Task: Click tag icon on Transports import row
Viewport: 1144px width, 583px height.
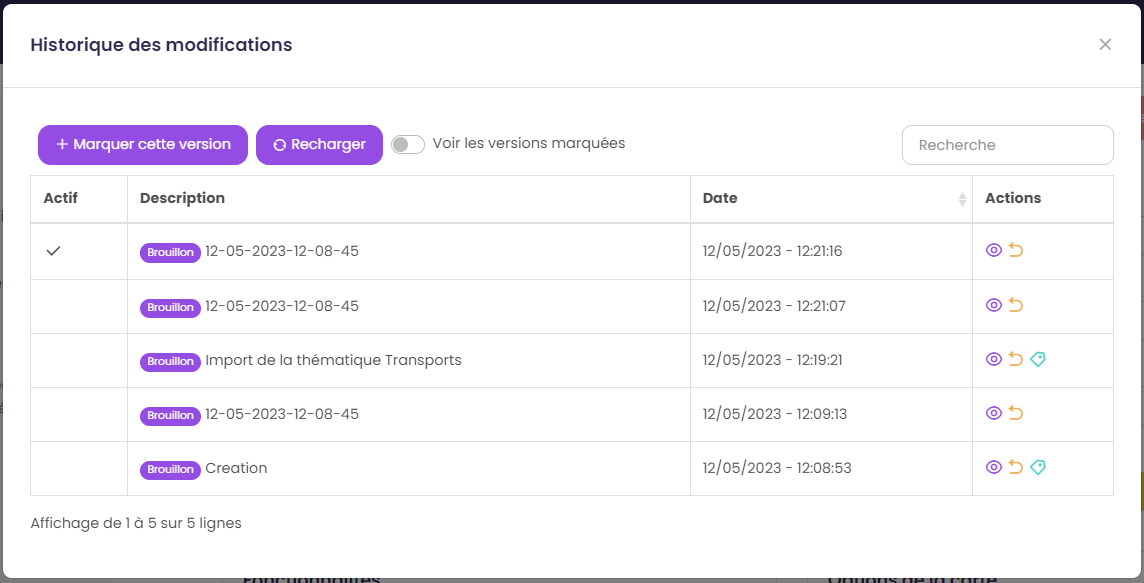Action: pos(1037,359)
